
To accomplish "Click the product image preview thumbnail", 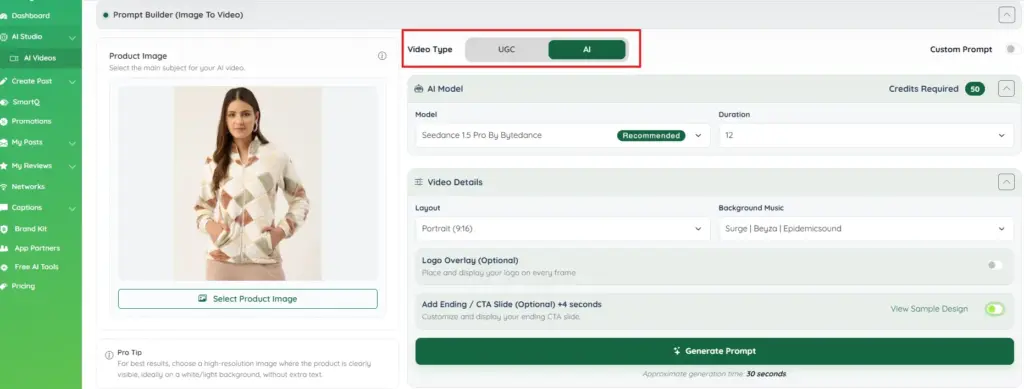I will 248,183.
